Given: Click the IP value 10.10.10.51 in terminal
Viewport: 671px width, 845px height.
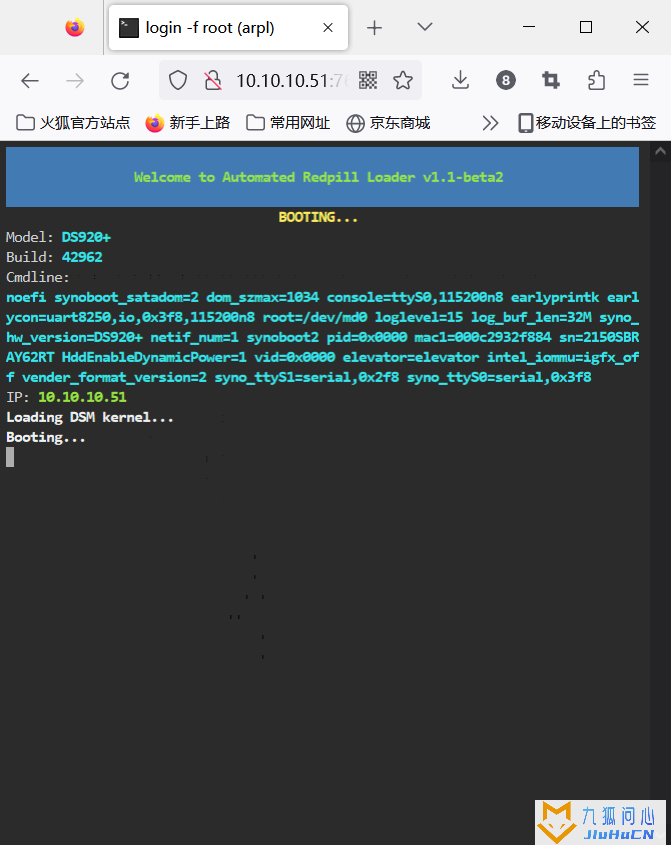Looking at the screenshot, I should [82, 397].
